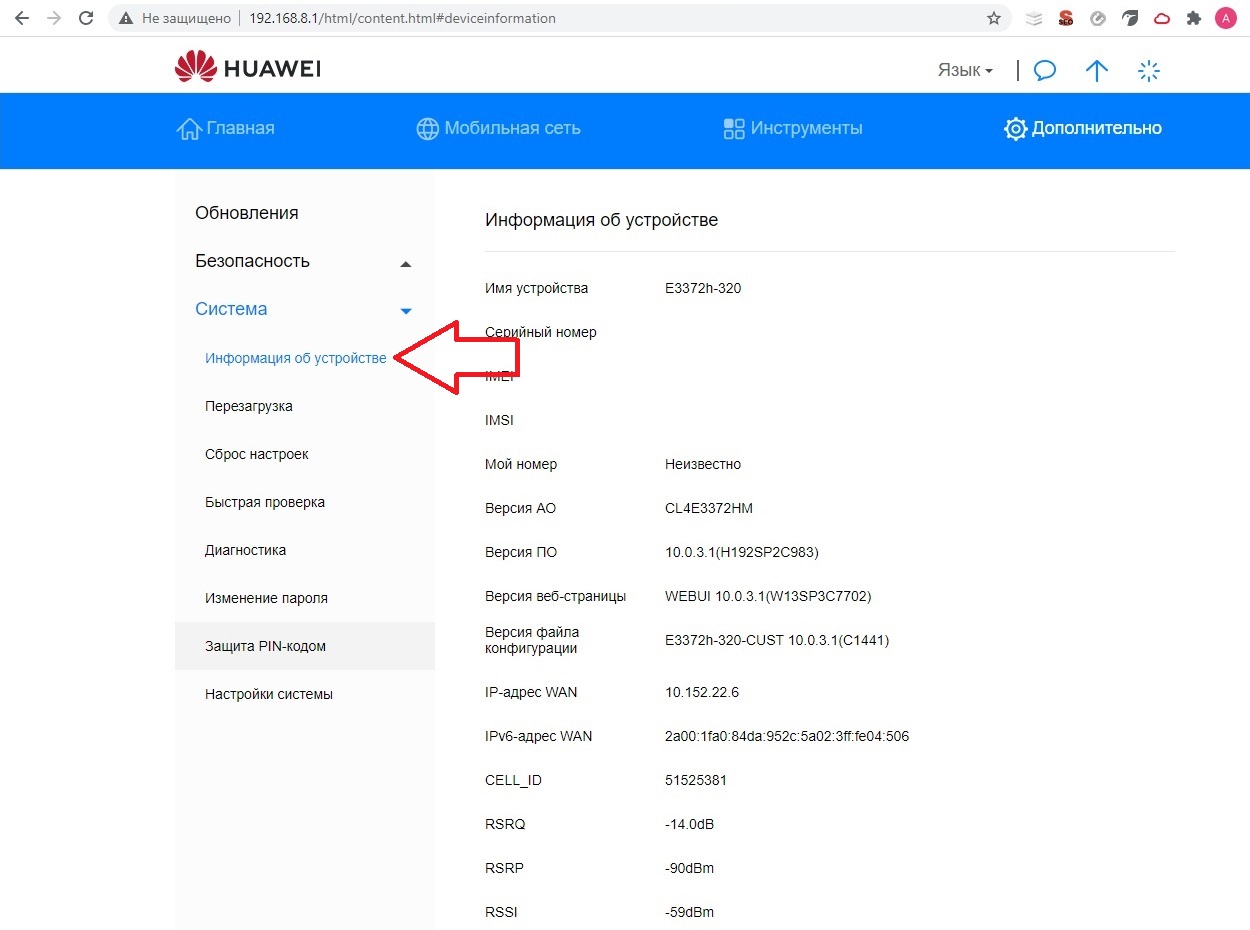Screen dimensions: 1250x930
Task: Click WAN IP address 10.152.22.6
Action: [x=702, y=692]
